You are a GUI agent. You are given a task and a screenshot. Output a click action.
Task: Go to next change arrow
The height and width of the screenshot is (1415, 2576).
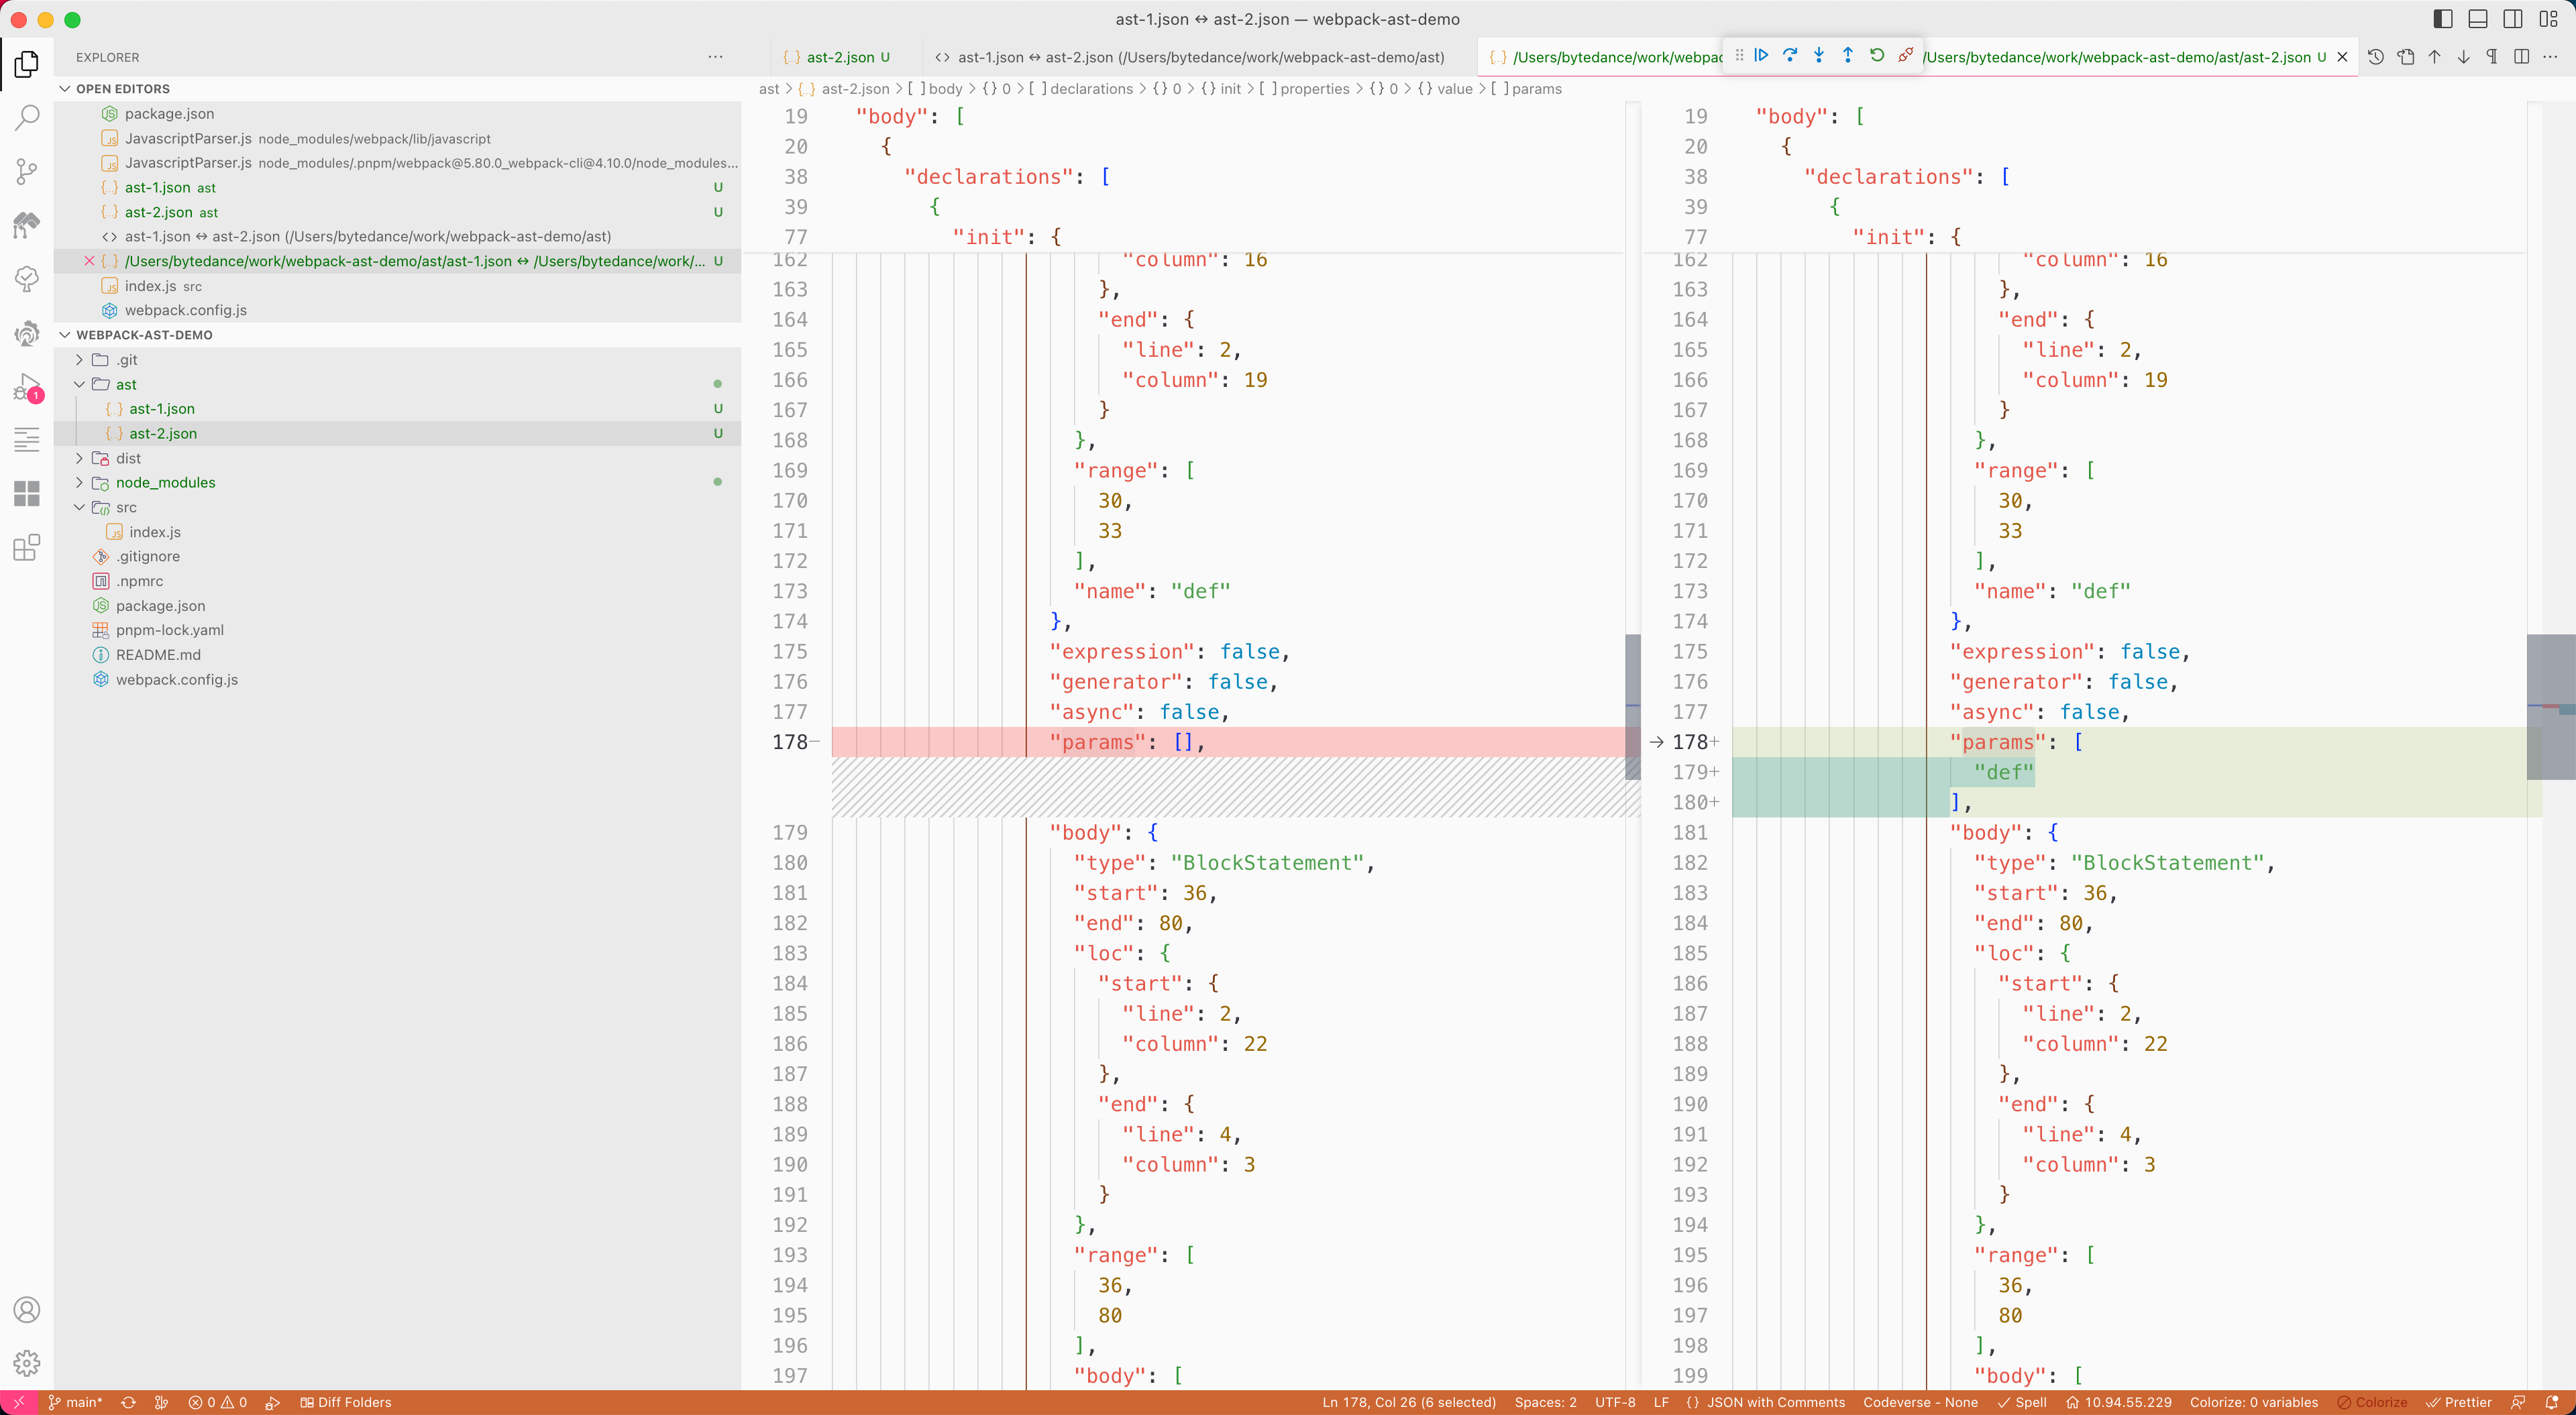click(x=2463, y=57)
